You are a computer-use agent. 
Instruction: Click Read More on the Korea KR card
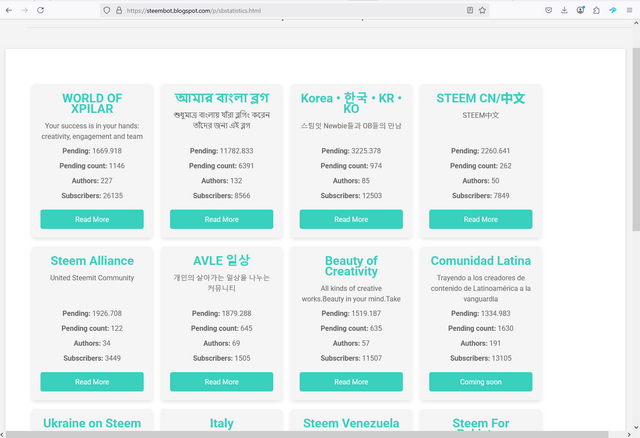click(351, 219)
